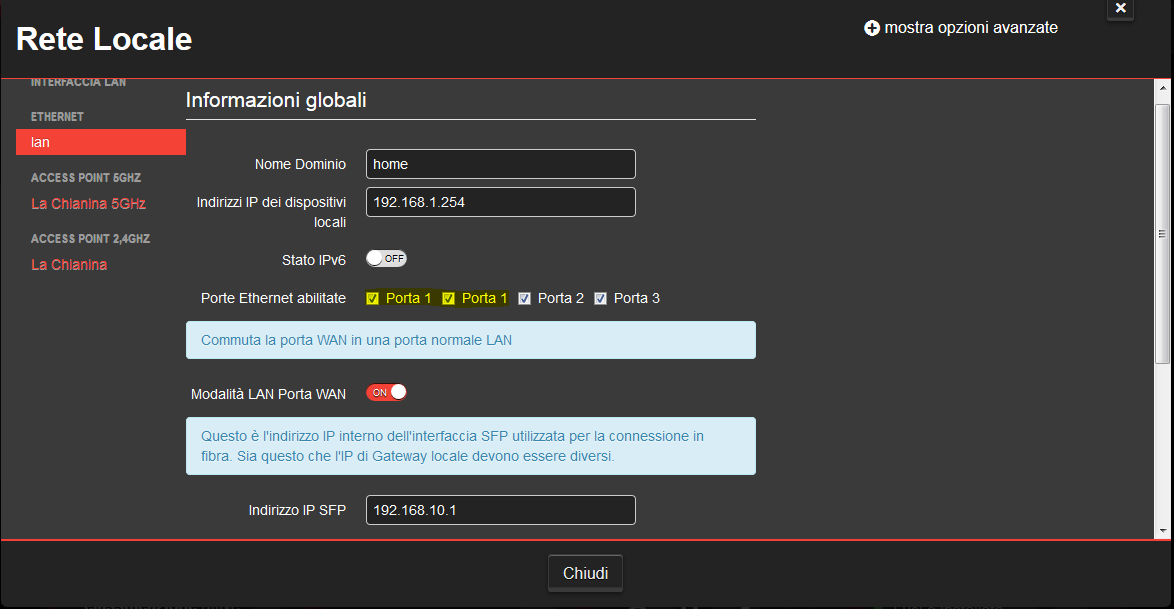Click the Stato IPv6 OFF switch icon
The width and height of the screenshot is (1174, 609).
(386, 258)
